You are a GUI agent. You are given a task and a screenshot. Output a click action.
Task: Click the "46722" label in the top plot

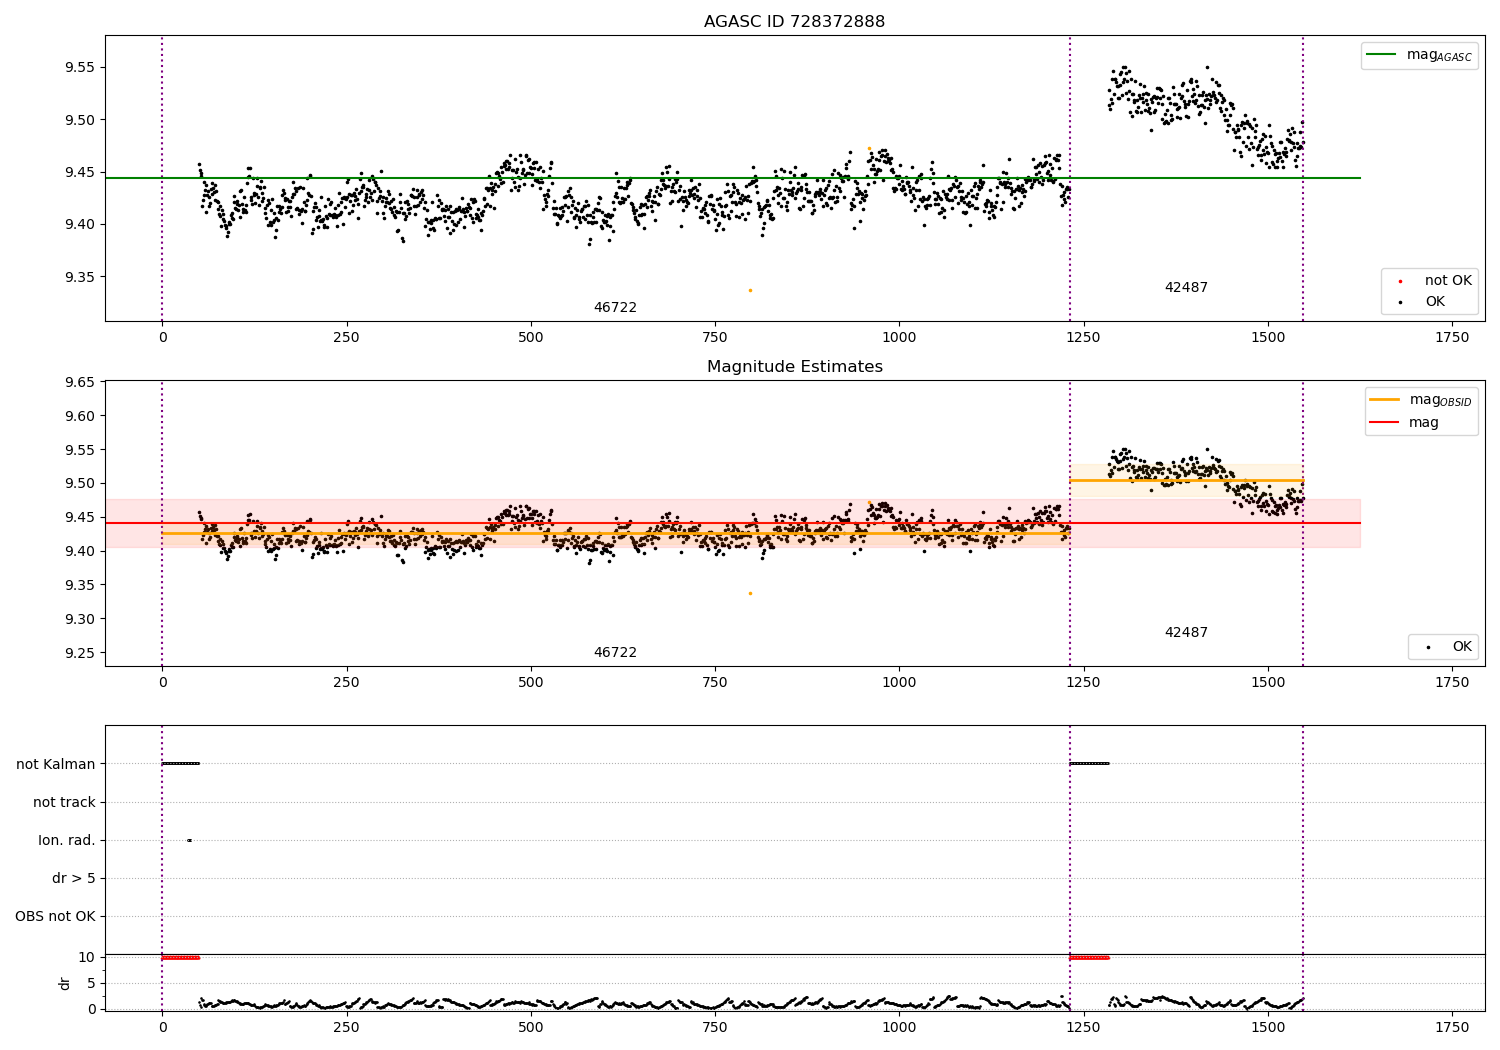615,308
